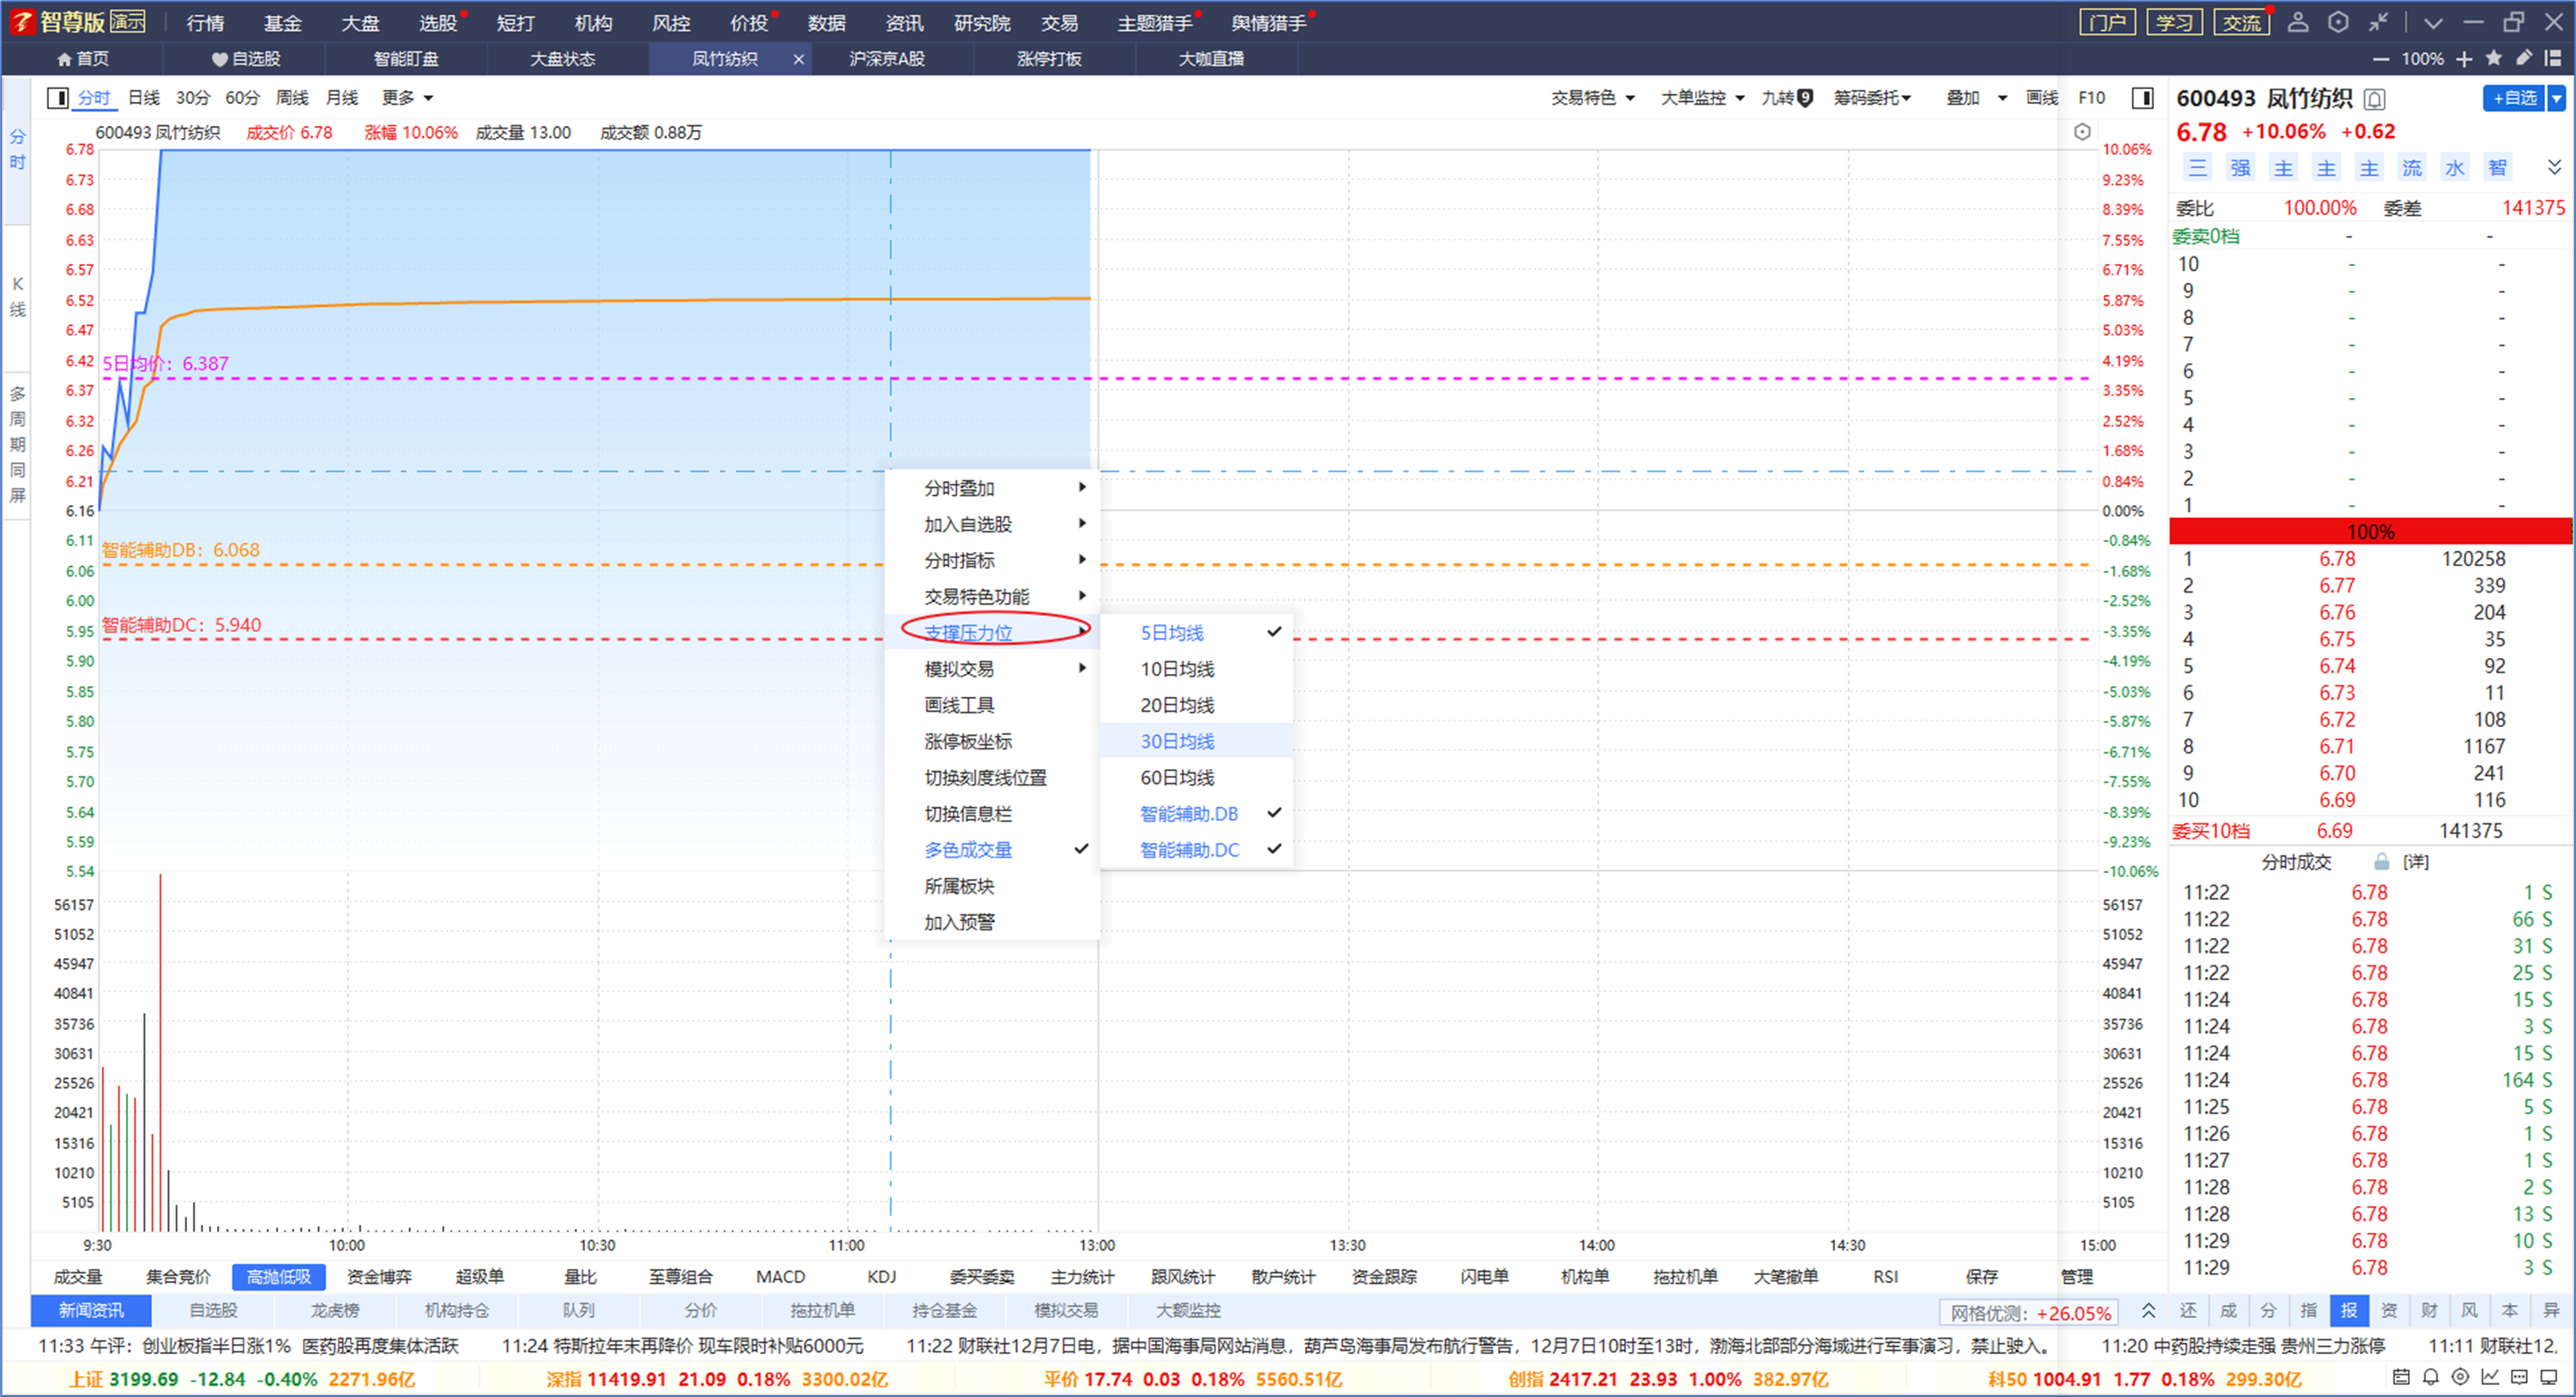Enable 20日均线 in the submenu

[x=1196, y=705]
